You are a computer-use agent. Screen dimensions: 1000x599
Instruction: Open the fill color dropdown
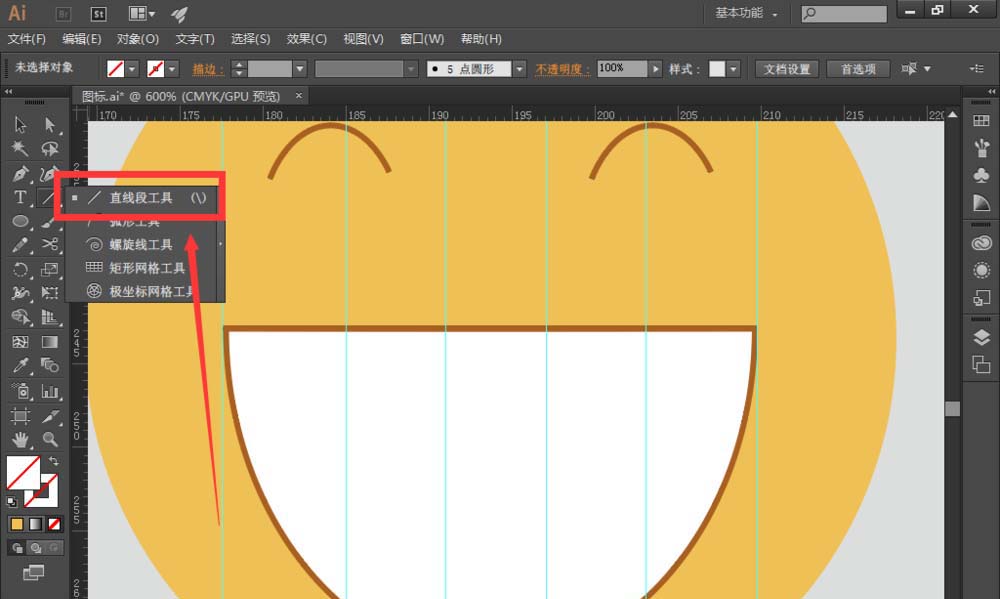[132, 69]
